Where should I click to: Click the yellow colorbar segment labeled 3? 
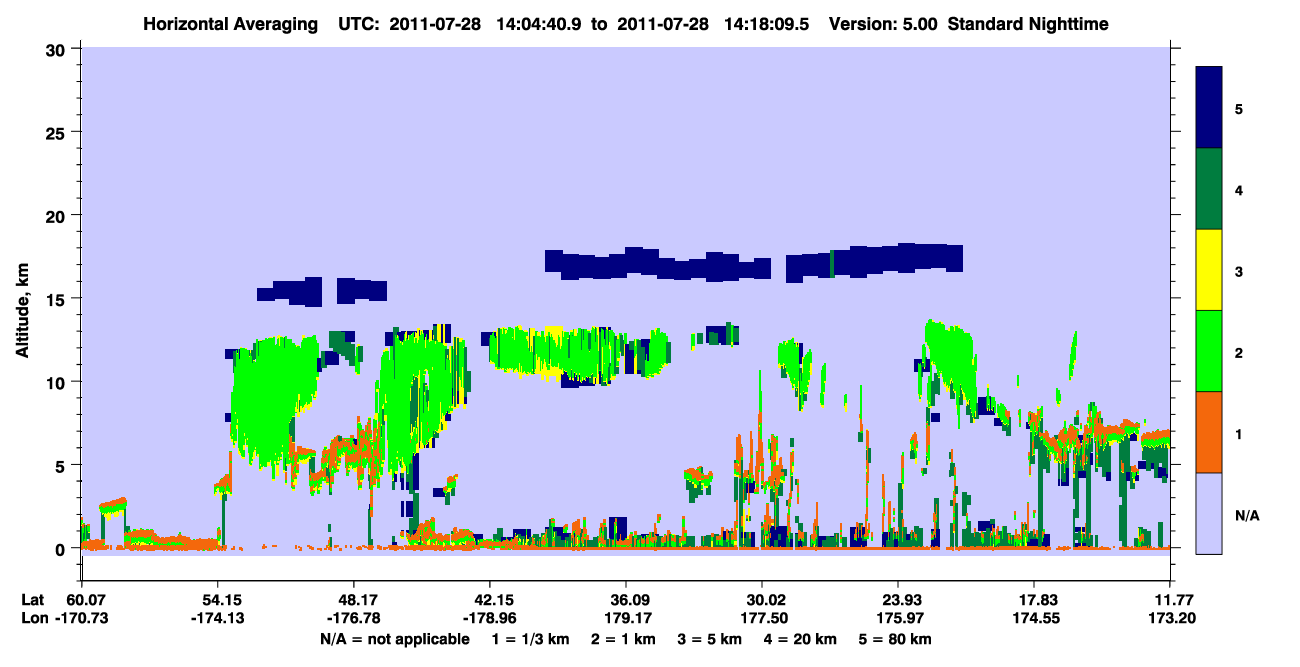[x=1209, y=270]
